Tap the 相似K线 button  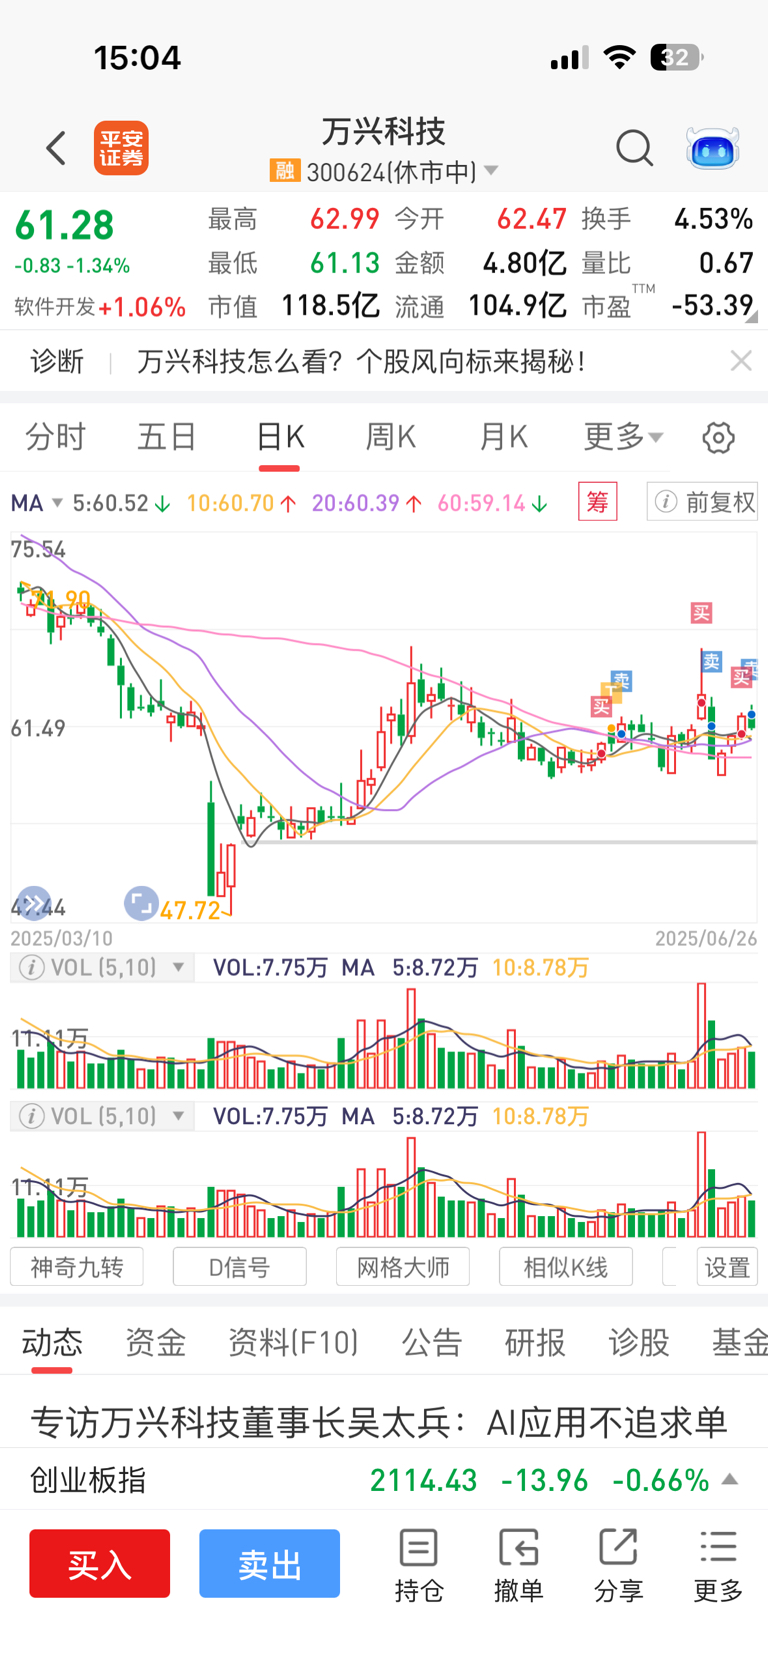click(x=566, y=1267)
